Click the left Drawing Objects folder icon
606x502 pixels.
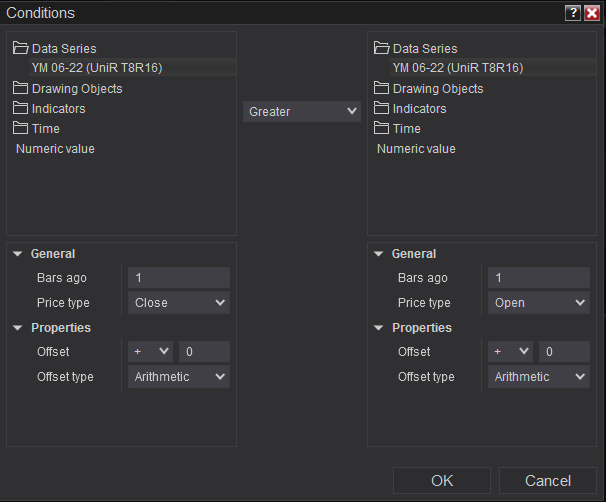[x=21, y=88]
